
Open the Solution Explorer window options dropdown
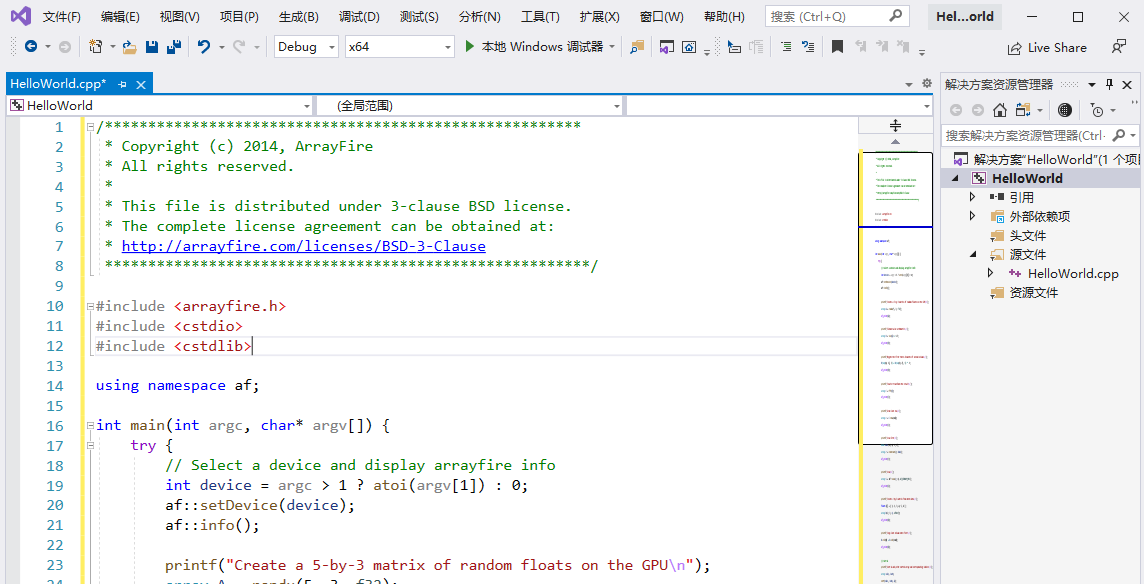(1092, 85)
